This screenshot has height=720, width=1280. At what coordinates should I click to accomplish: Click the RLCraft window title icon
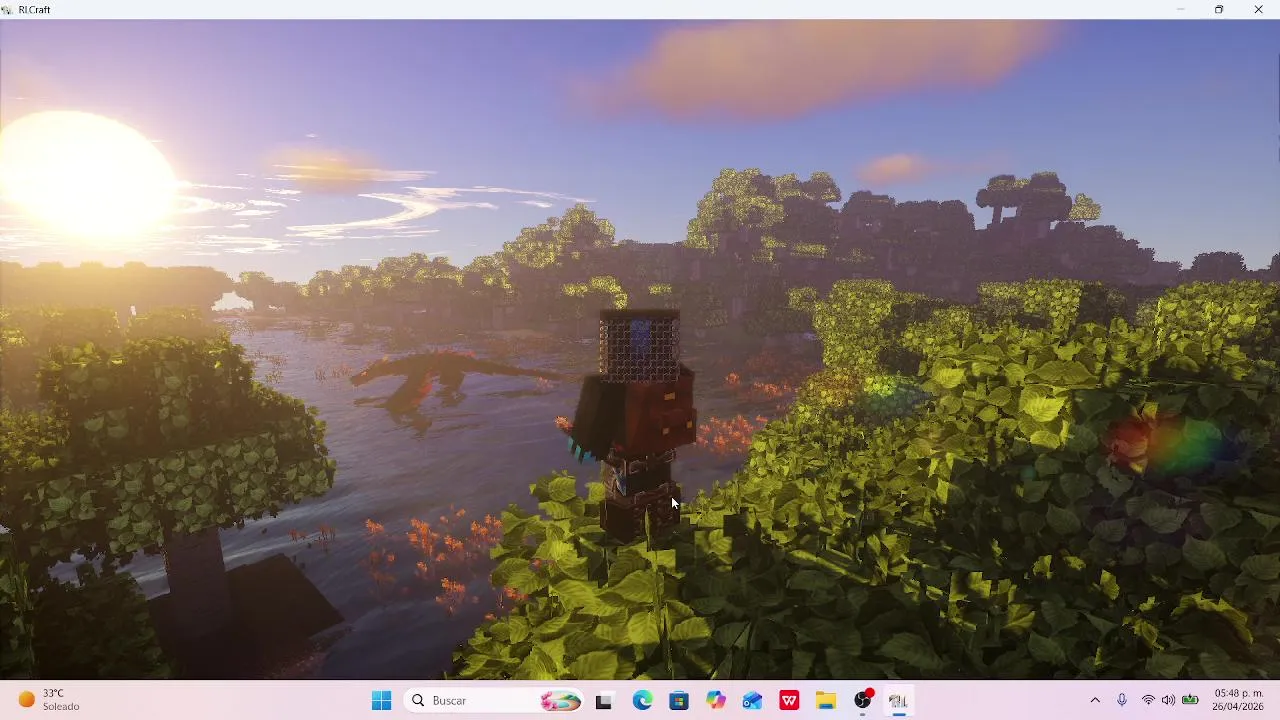click(7, 9)
